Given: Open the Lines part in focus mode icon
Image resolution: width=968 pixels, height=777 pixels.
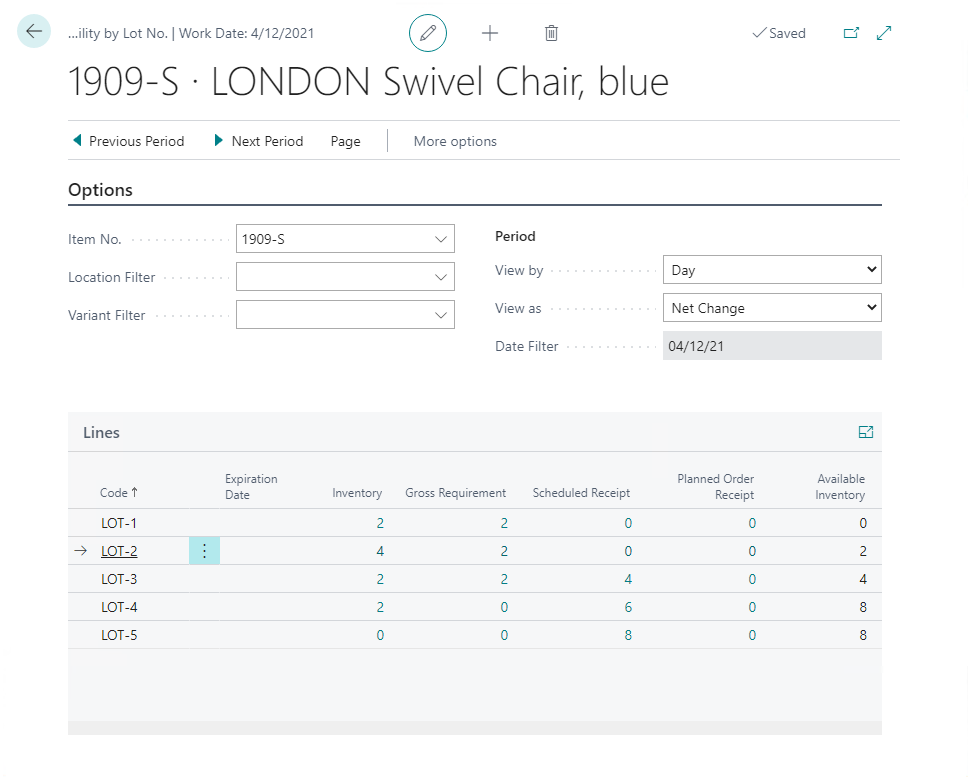Looking at the screenshot, I should click(x=866, y=432).
